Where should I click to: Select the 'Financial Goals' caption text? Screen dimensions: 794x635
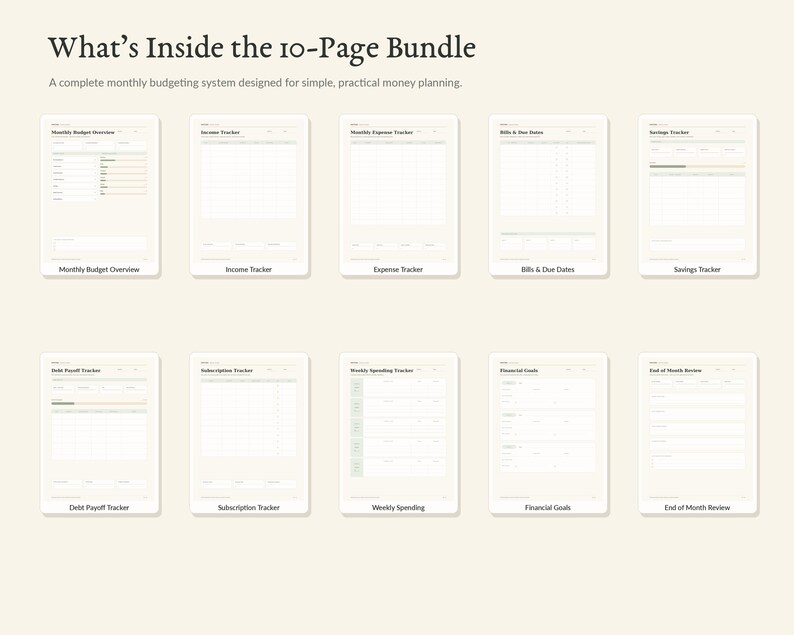(x=548, y=507)
